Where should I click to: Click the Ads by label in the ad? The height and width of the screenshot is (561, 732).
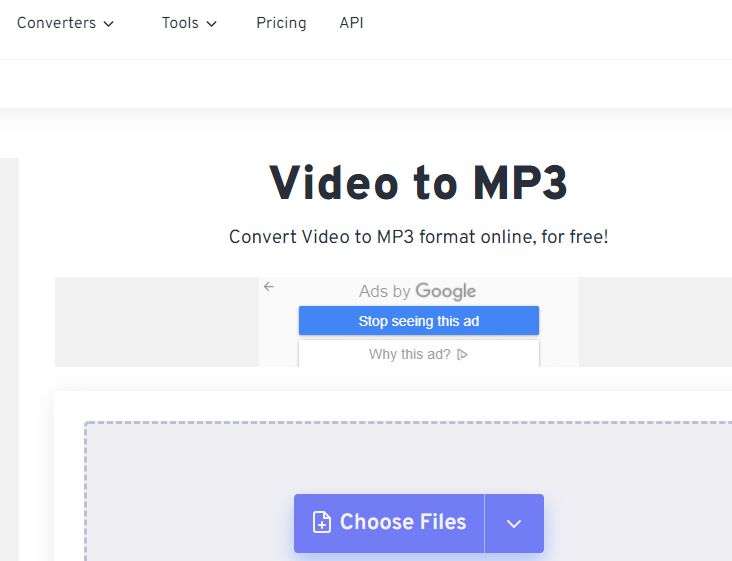point(385,292)
